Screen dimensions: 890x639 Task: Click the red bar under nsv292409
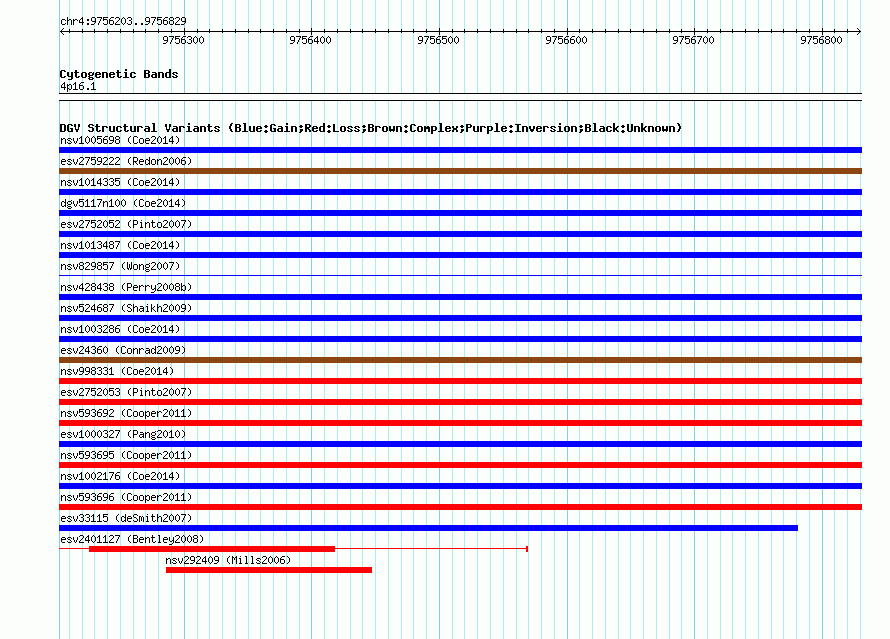(x=269, y=570)
